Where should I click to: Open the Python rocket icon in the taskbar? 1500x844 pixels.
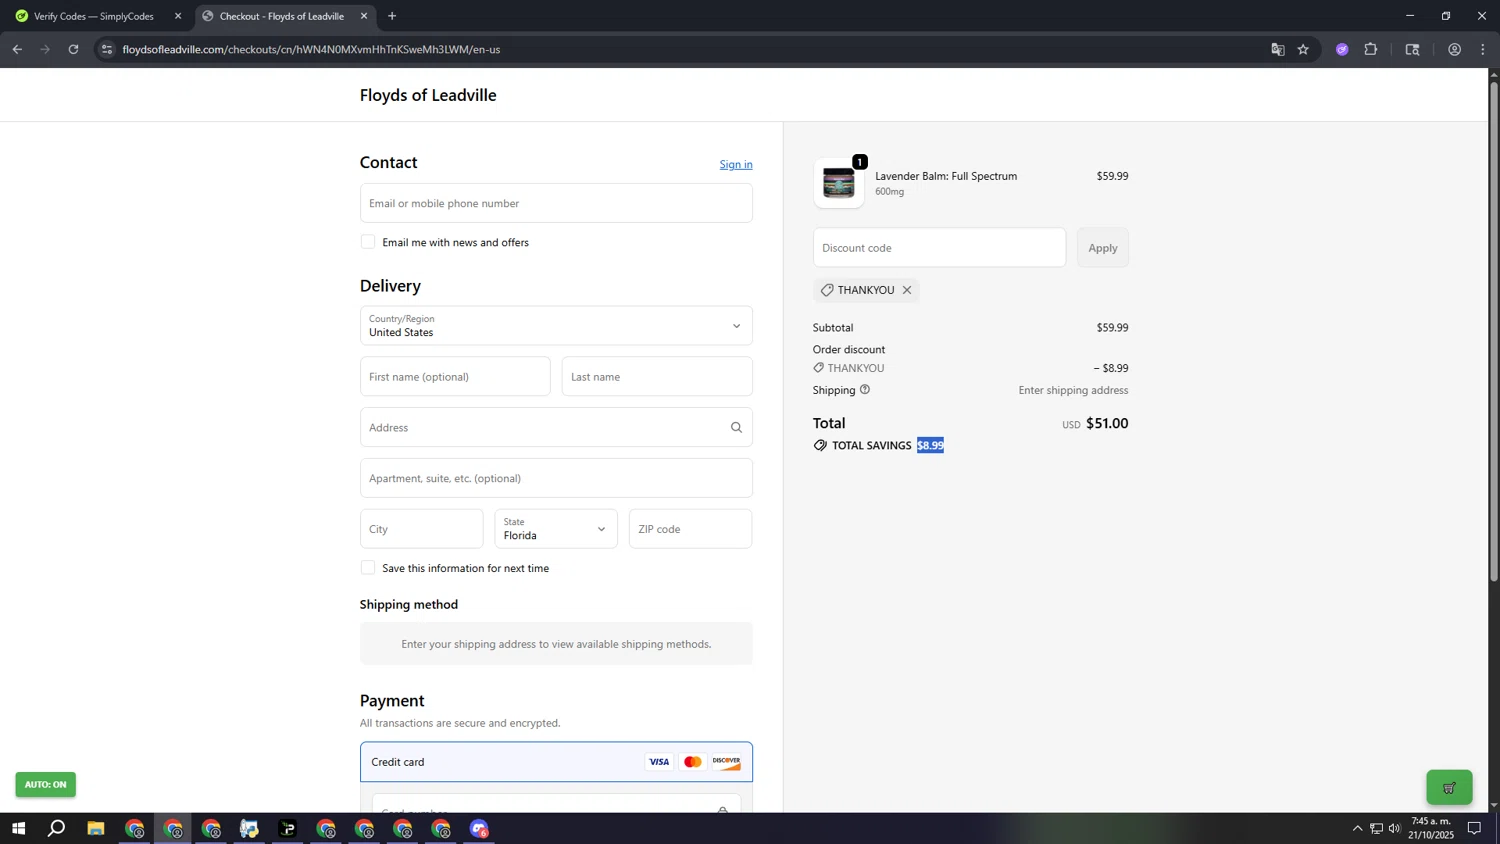[249, 829]
